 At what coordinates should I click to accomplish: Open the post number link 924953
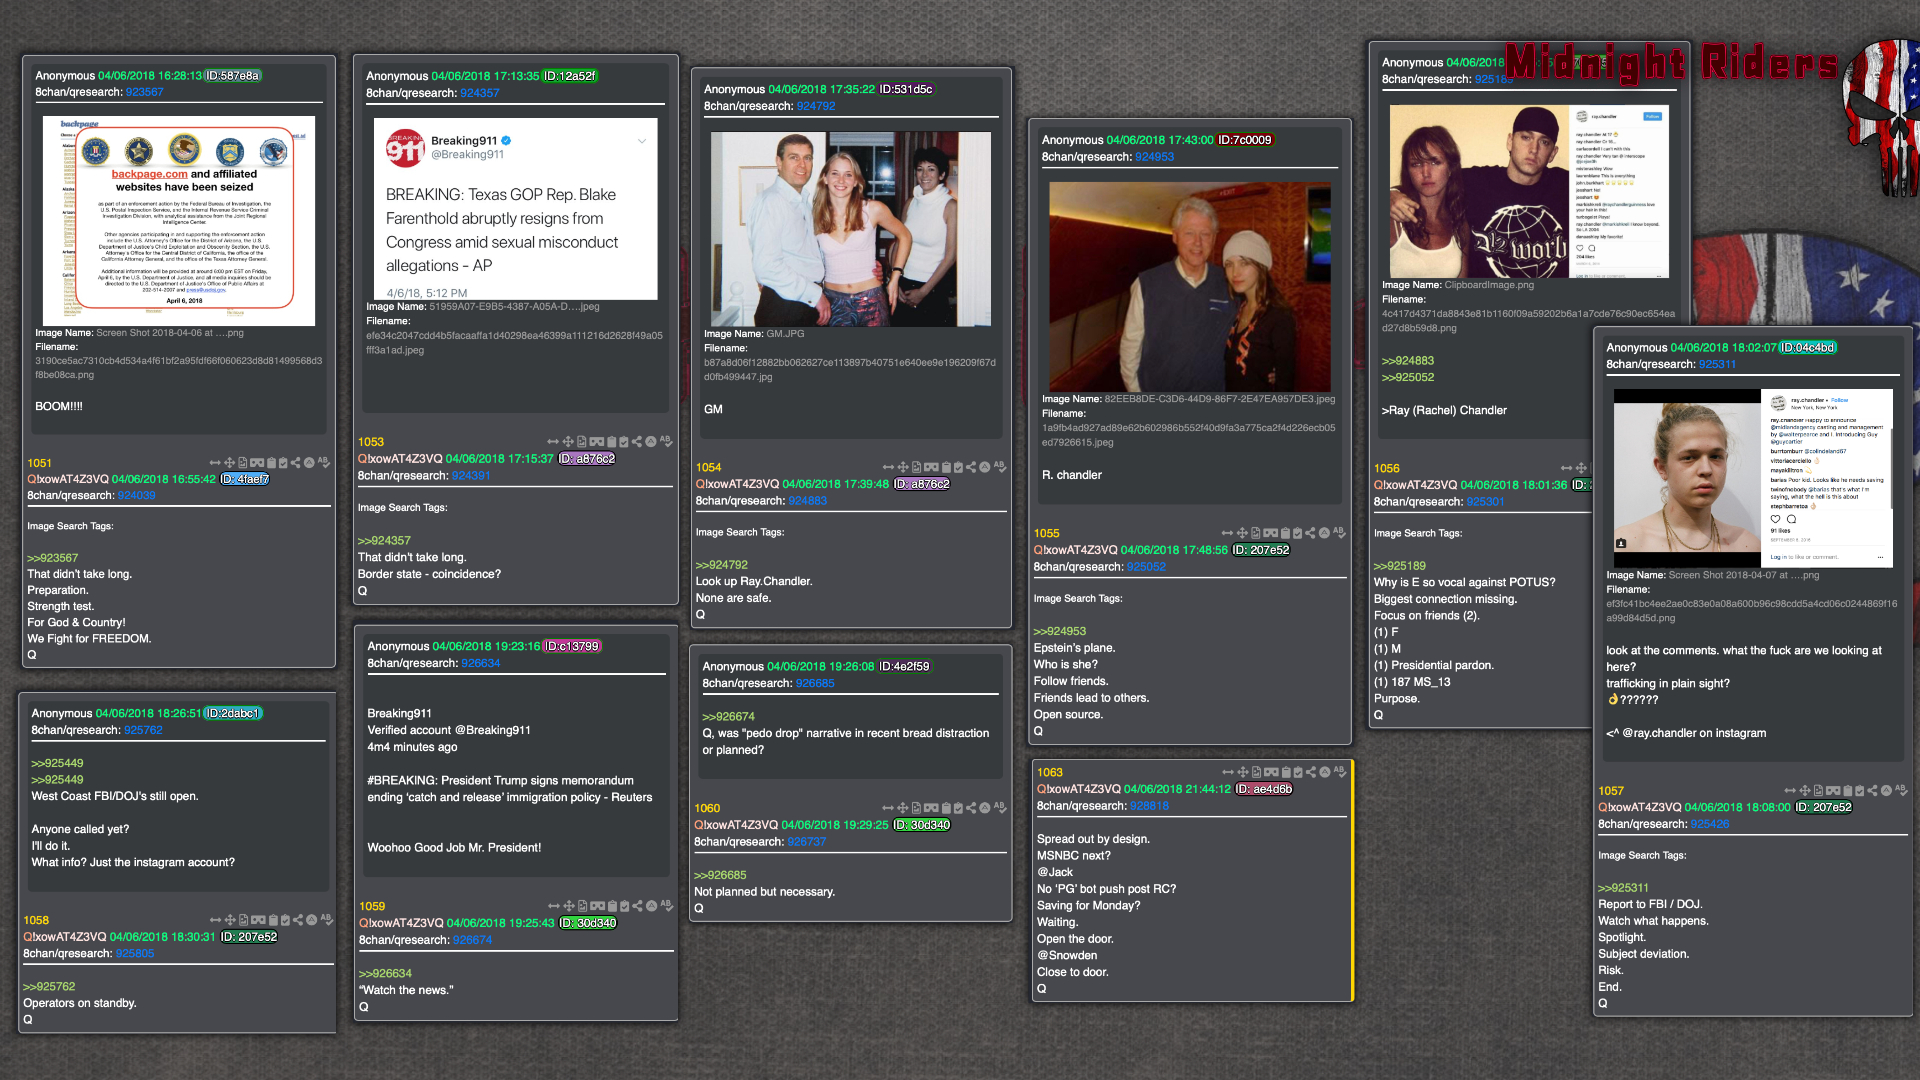1155,157
